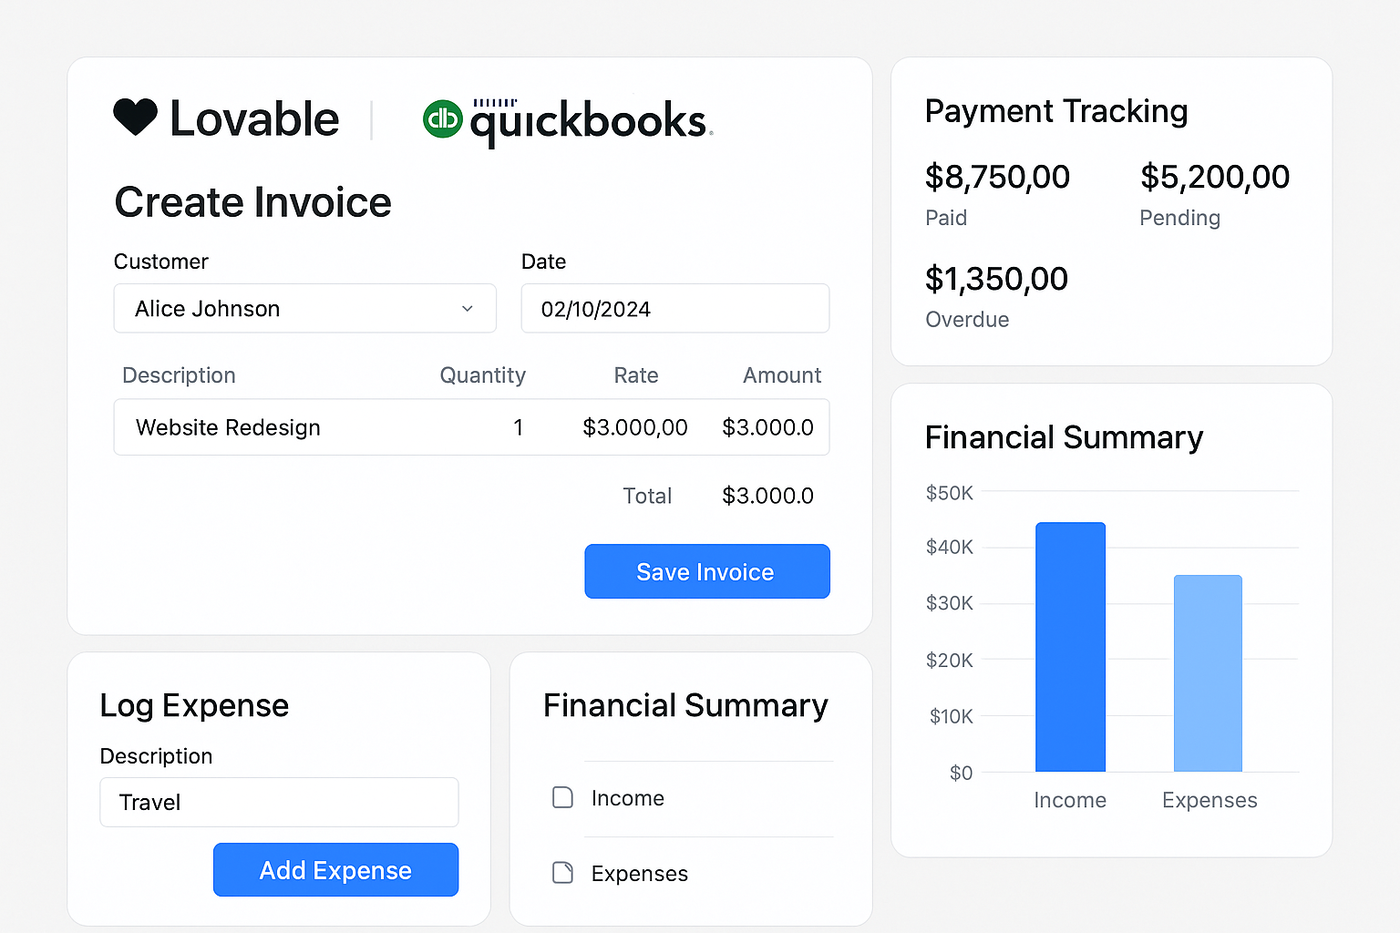This screenshot has width=1400, height=933.
Task: Click the $5,200,00 Pending amount
Action: pyautogui.click(x=1215, y=177)
